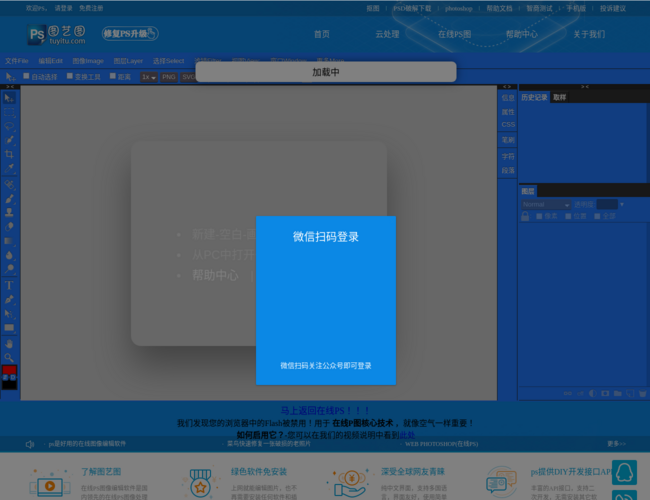
Task: Toggle the 距离 checkbox
Action: click(113, 76)
